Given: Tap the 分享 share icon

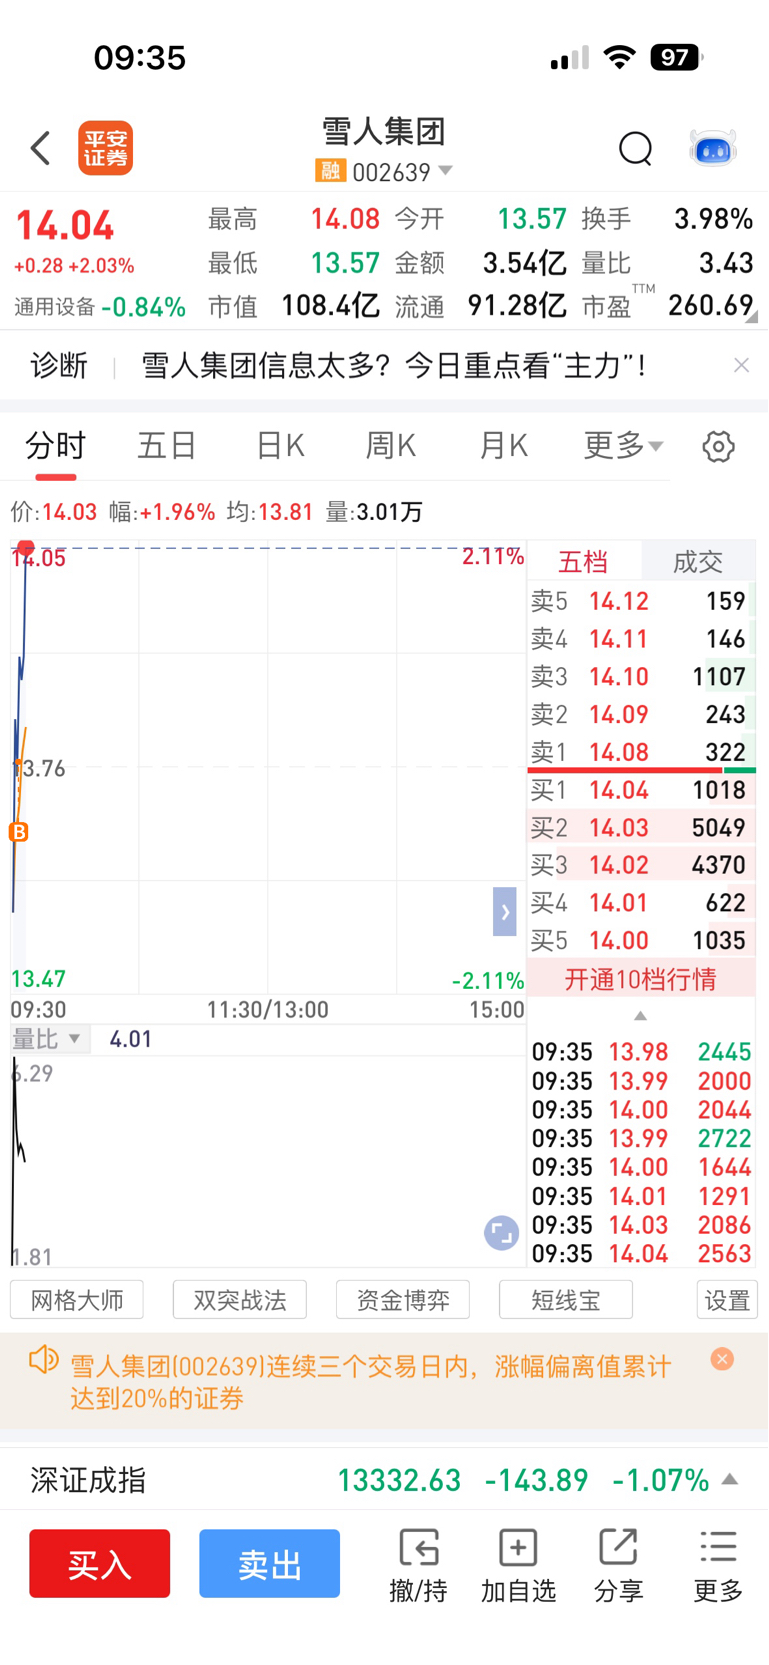Looking at the screenshot, I should 618,1566.
